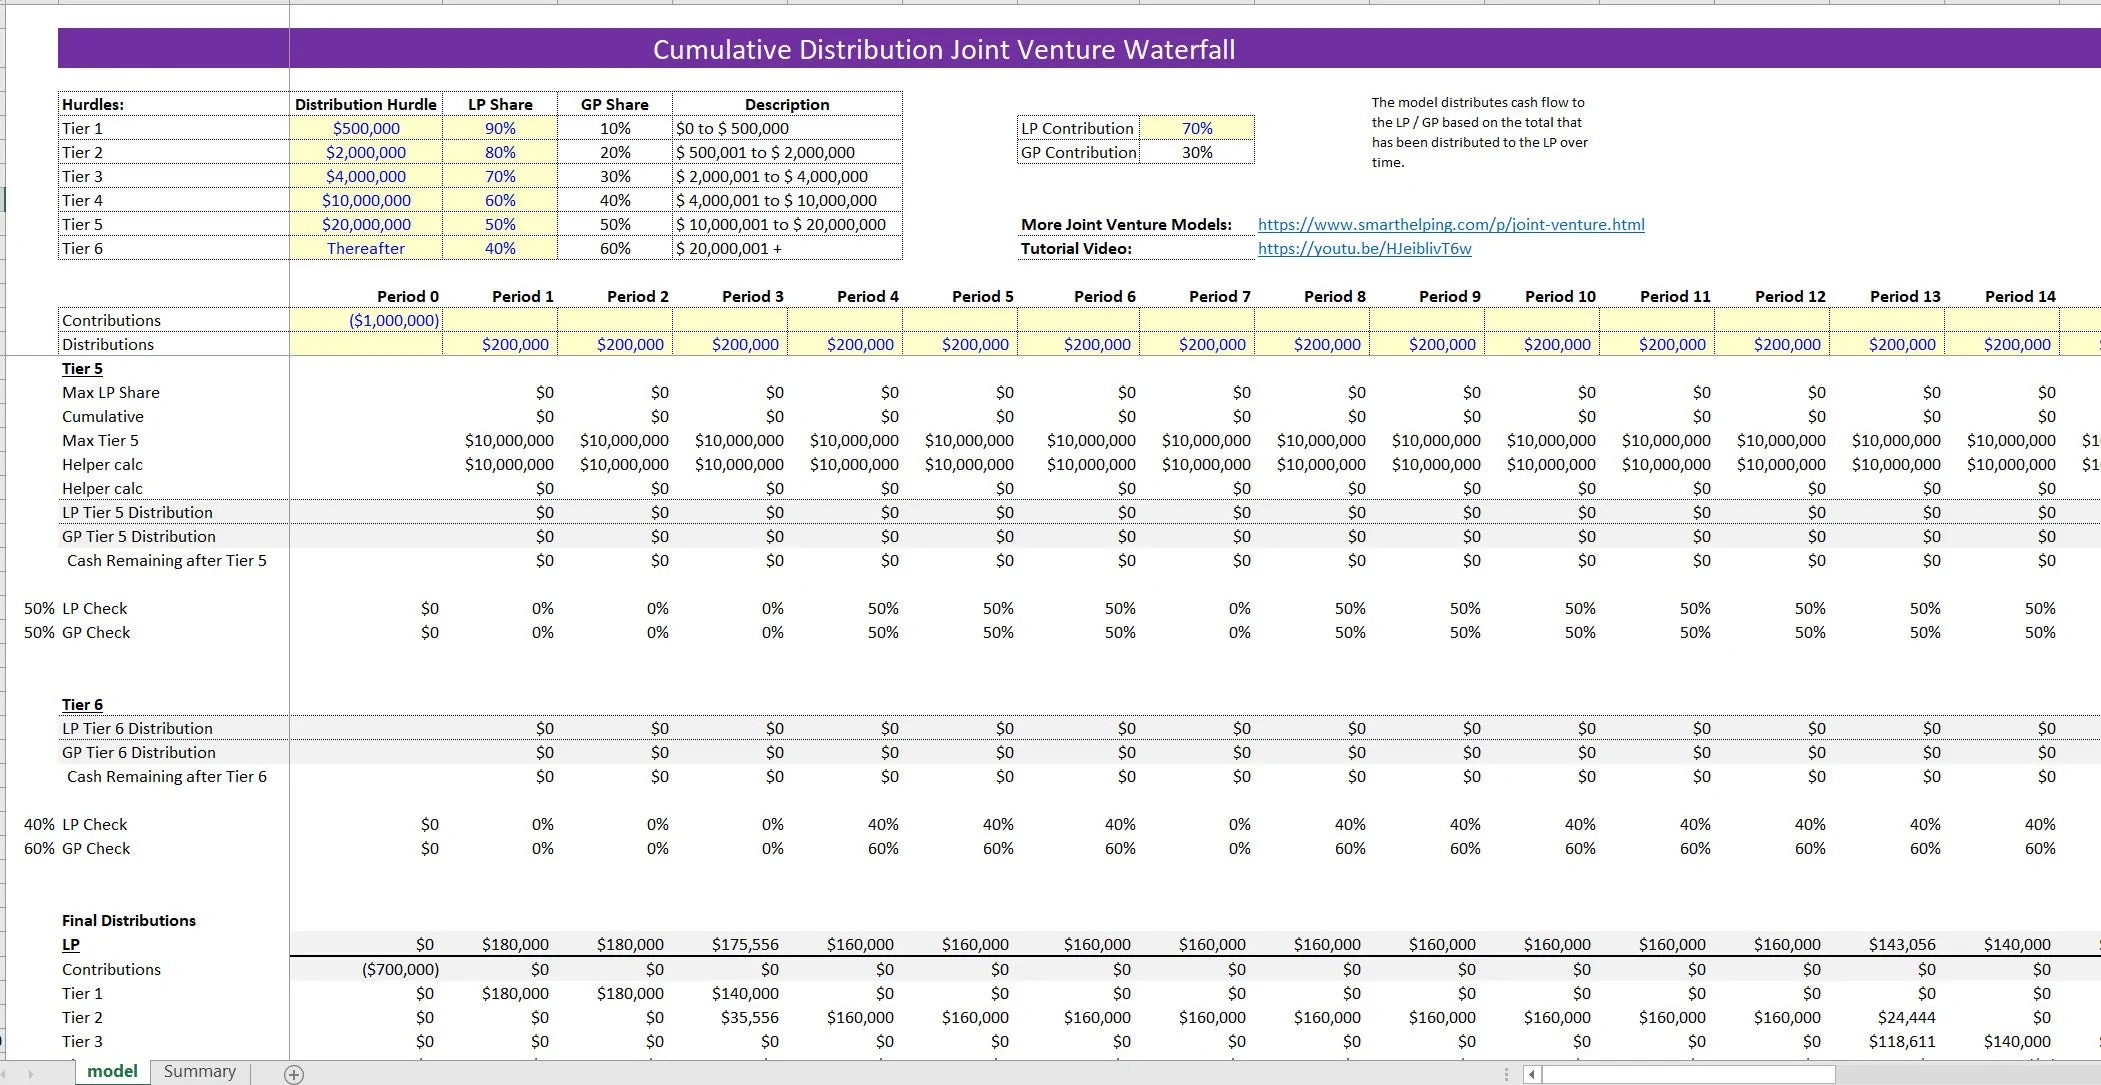The height and width of the screenshot is (1085, 2101).
Task: Add a new worksheet with the plus icon
Action: tap(293, 1074)
